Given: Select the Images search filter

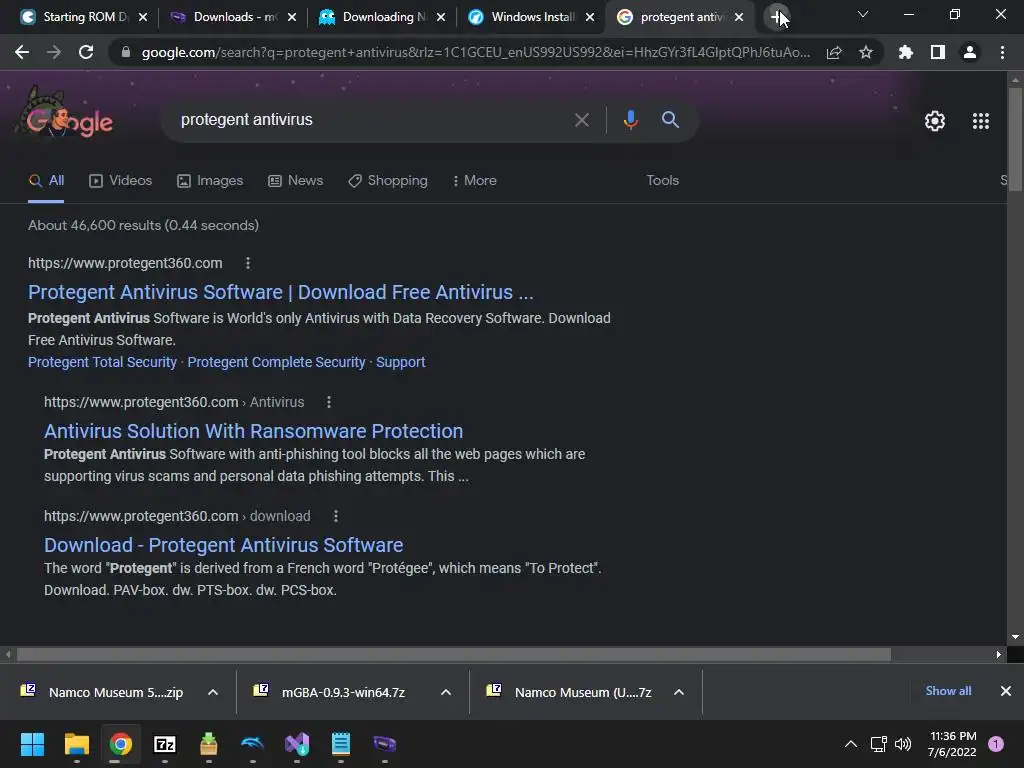Looking at the screenshot, I should click(210, 181).
